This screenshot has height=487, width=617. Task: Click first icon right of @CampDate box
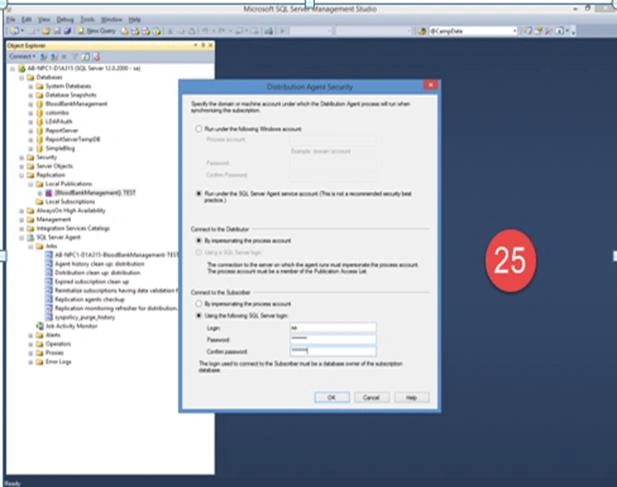pyautogui.click(x=528, y=31)
